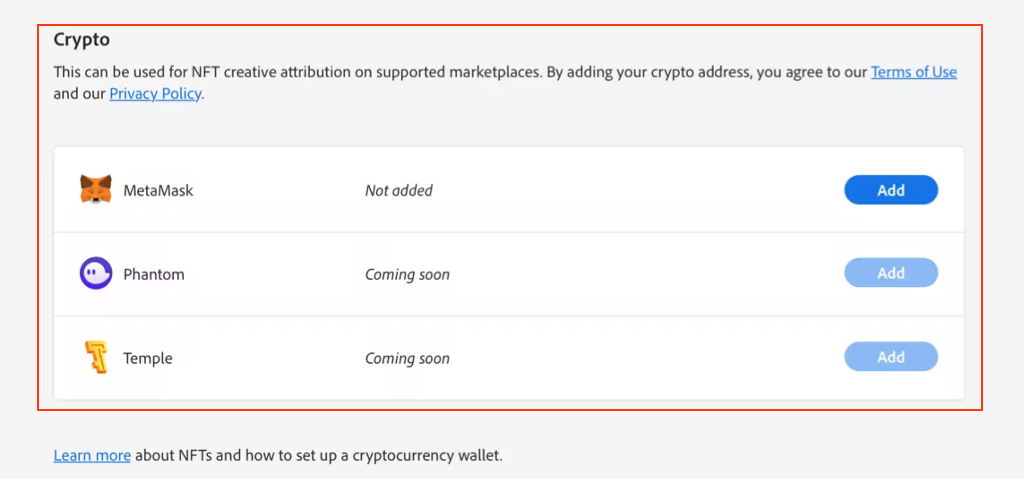The height and width of the screenshot is (479, 1024).
Task: Add a MetaMask wallet
Action: pyautogui.click(x=890, y=190)
